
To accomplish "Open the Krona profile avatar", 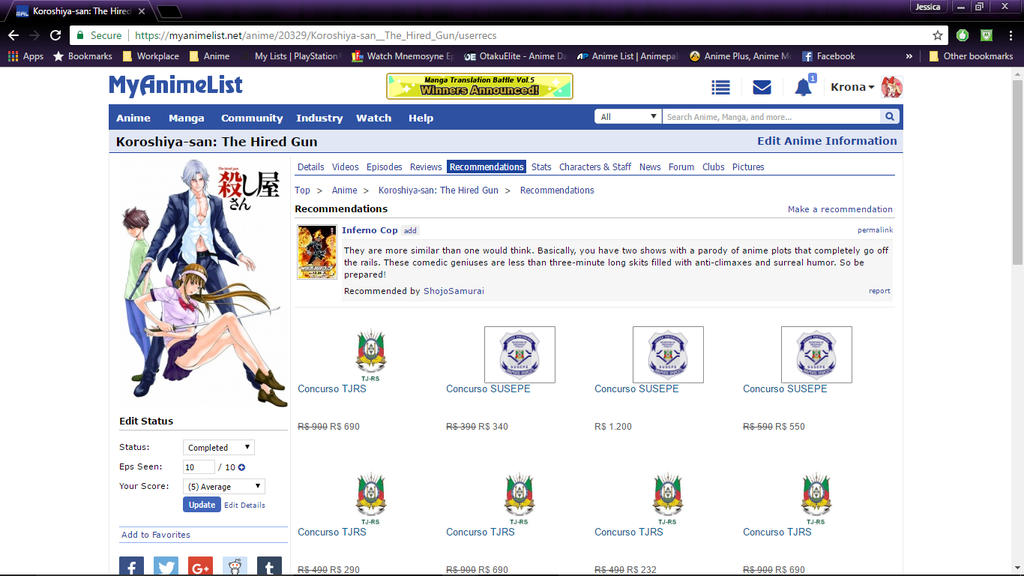I will 891,87.
